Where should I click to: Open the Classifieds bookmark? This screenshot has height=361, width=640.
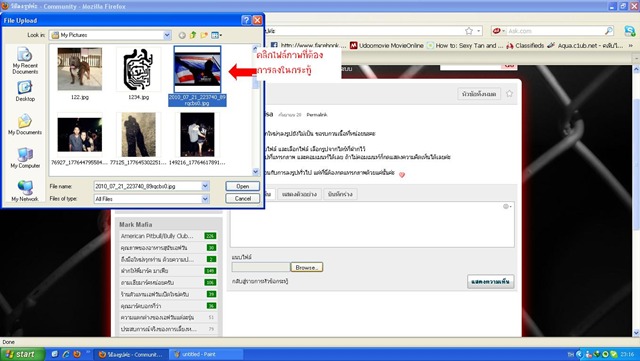525,46
